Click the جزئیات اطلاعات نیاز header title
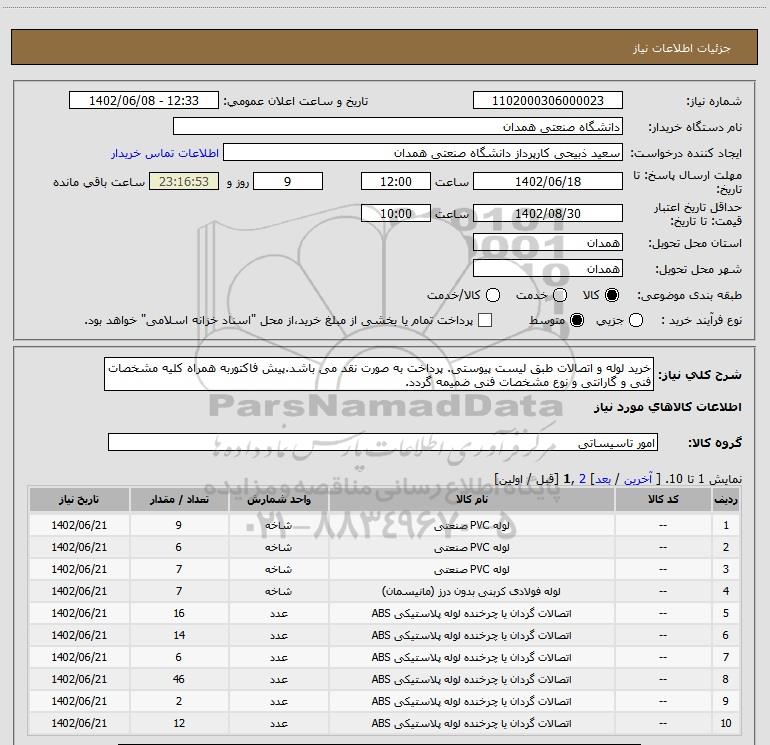Image resolution: width=770 pixels, height=745 pixels. [x=682, y=48]
